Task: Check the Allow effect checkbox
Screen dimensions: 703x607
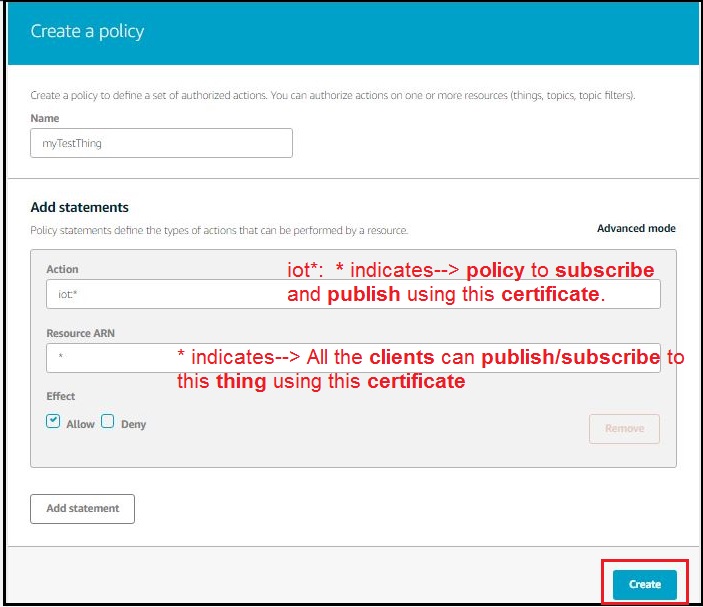Action: point(53,421)
